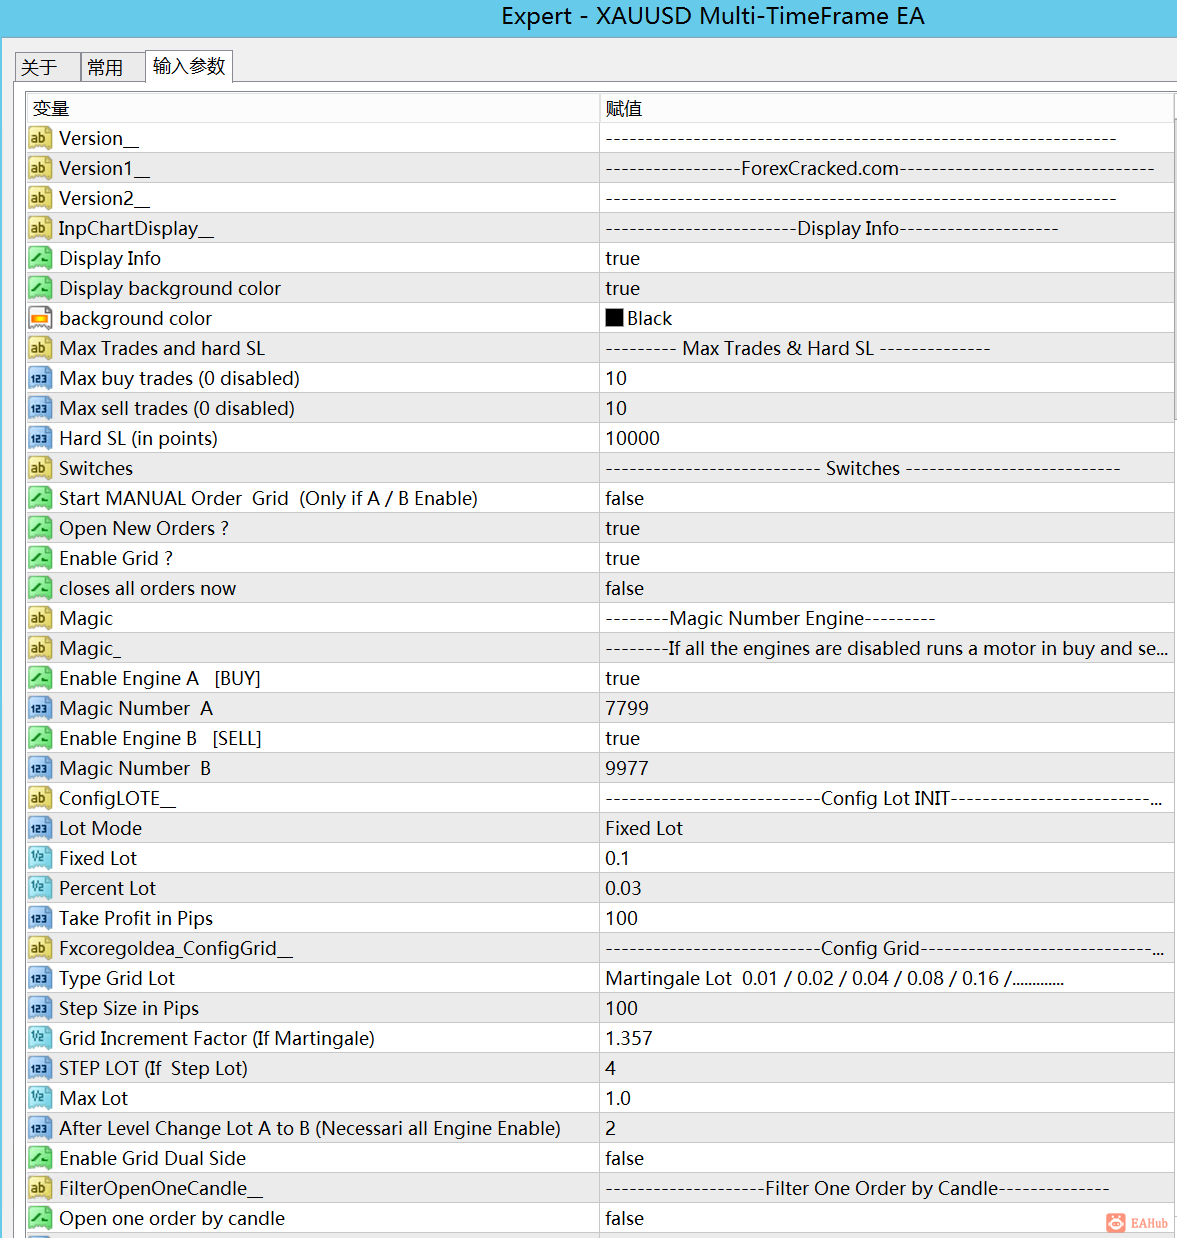Click the boolean icon beside Start MANUAL Order Grid
This screenshot has width=1177, height=1238.
(40, 498)
